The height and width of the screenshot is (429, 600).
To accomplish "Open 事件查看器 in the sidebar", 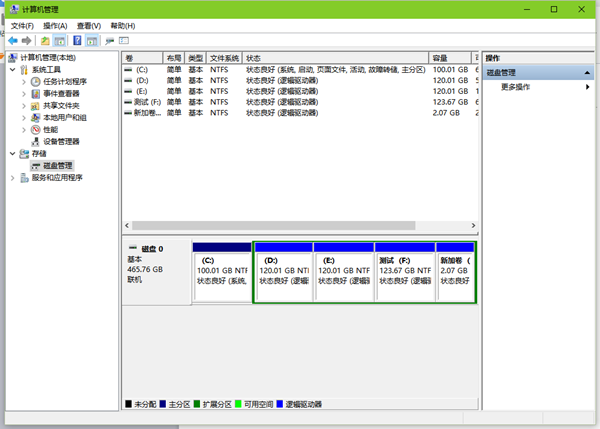I will point(61,93).
